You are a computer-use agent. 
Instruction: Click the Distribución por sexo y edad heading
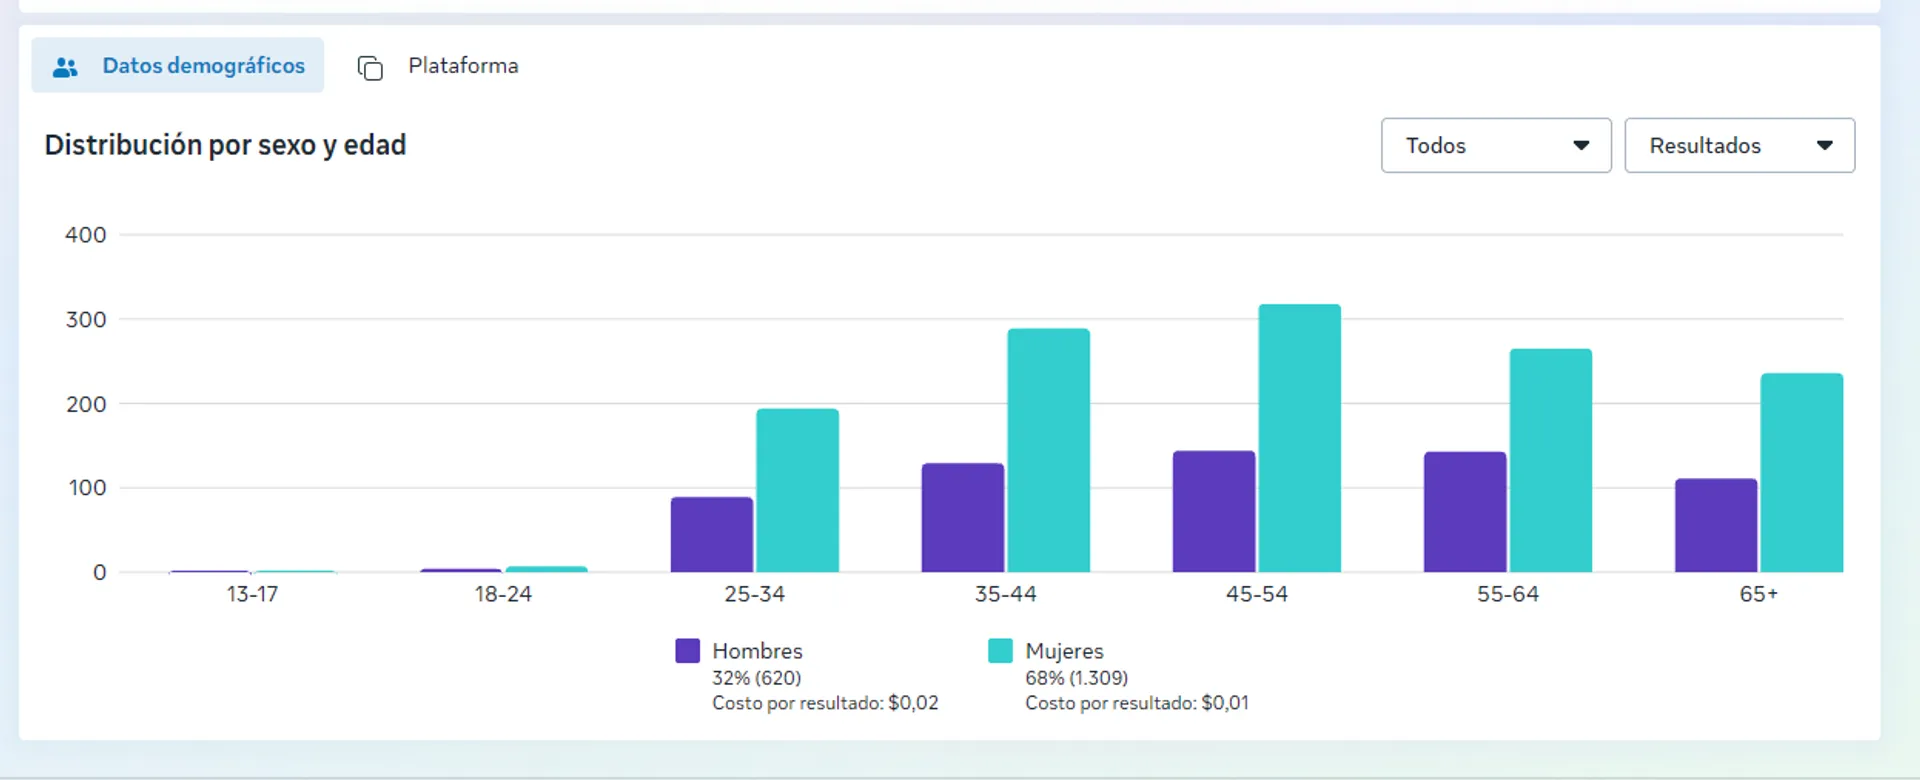[225, 146]
